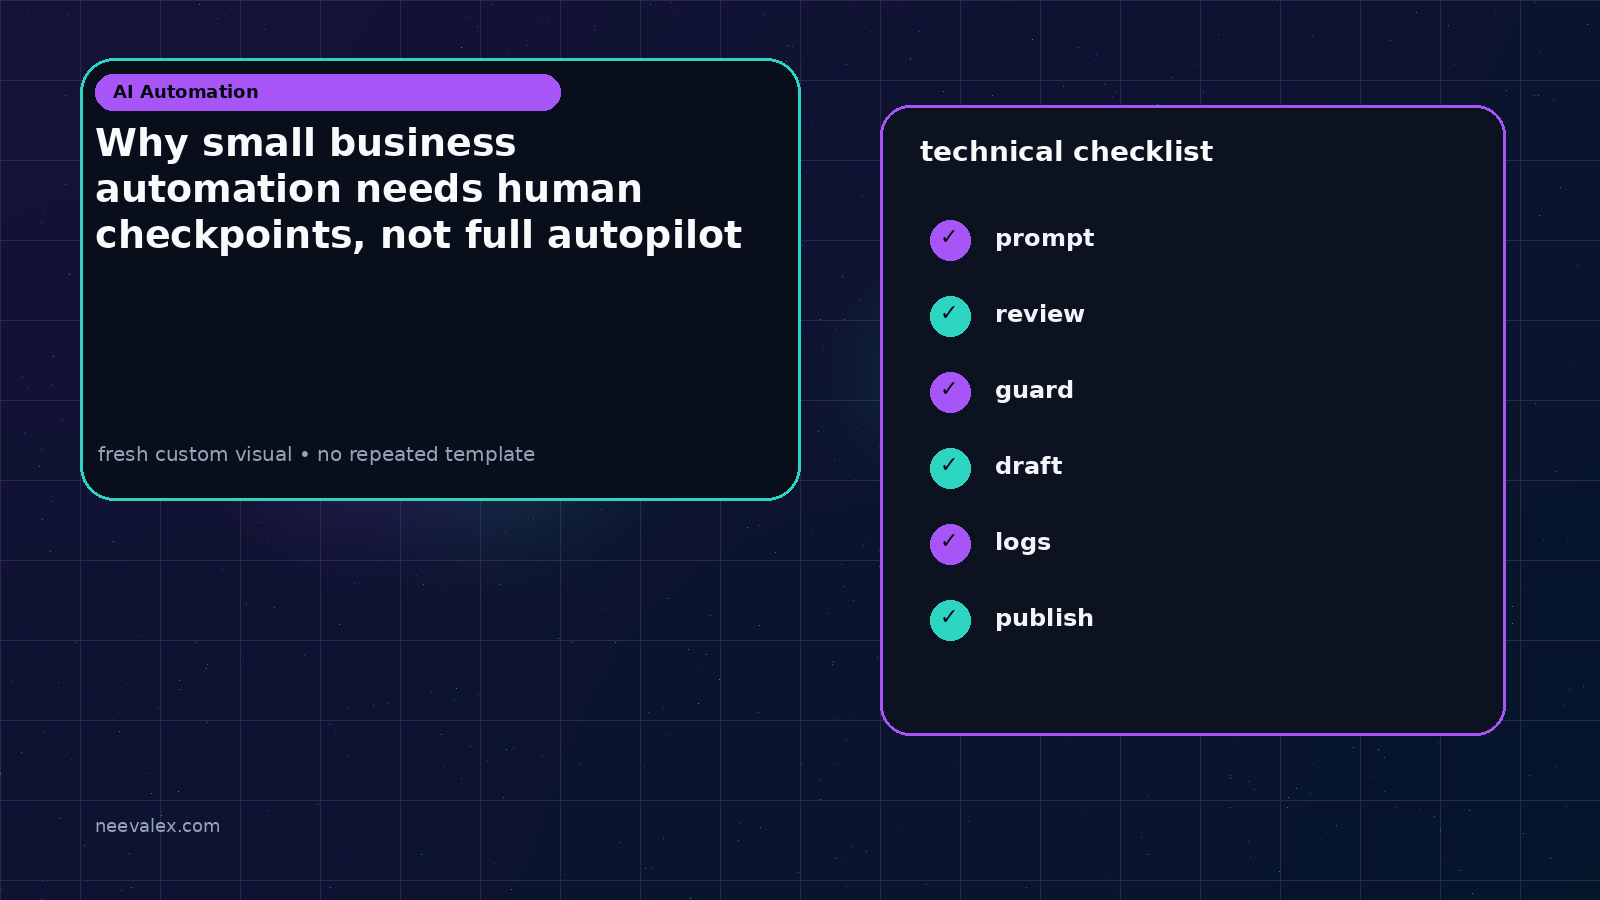Click the checkmark icon beside logs
The image size is (1600, 900).
click(950, 544)
